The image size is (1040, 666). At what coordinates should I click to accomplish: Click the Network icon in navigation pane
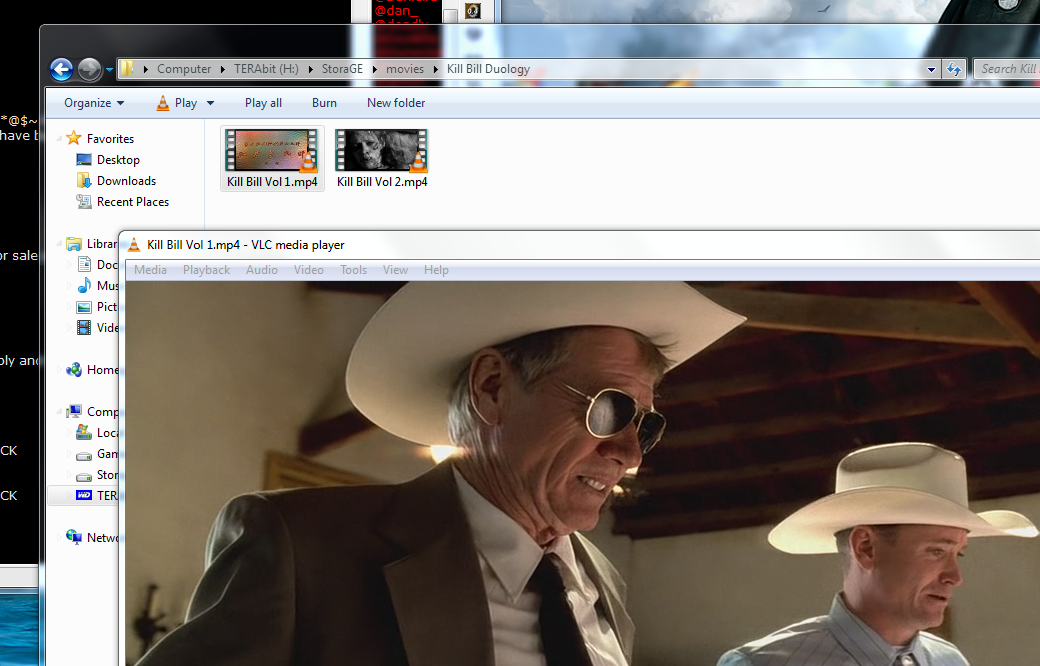click(x=74, y=537)
